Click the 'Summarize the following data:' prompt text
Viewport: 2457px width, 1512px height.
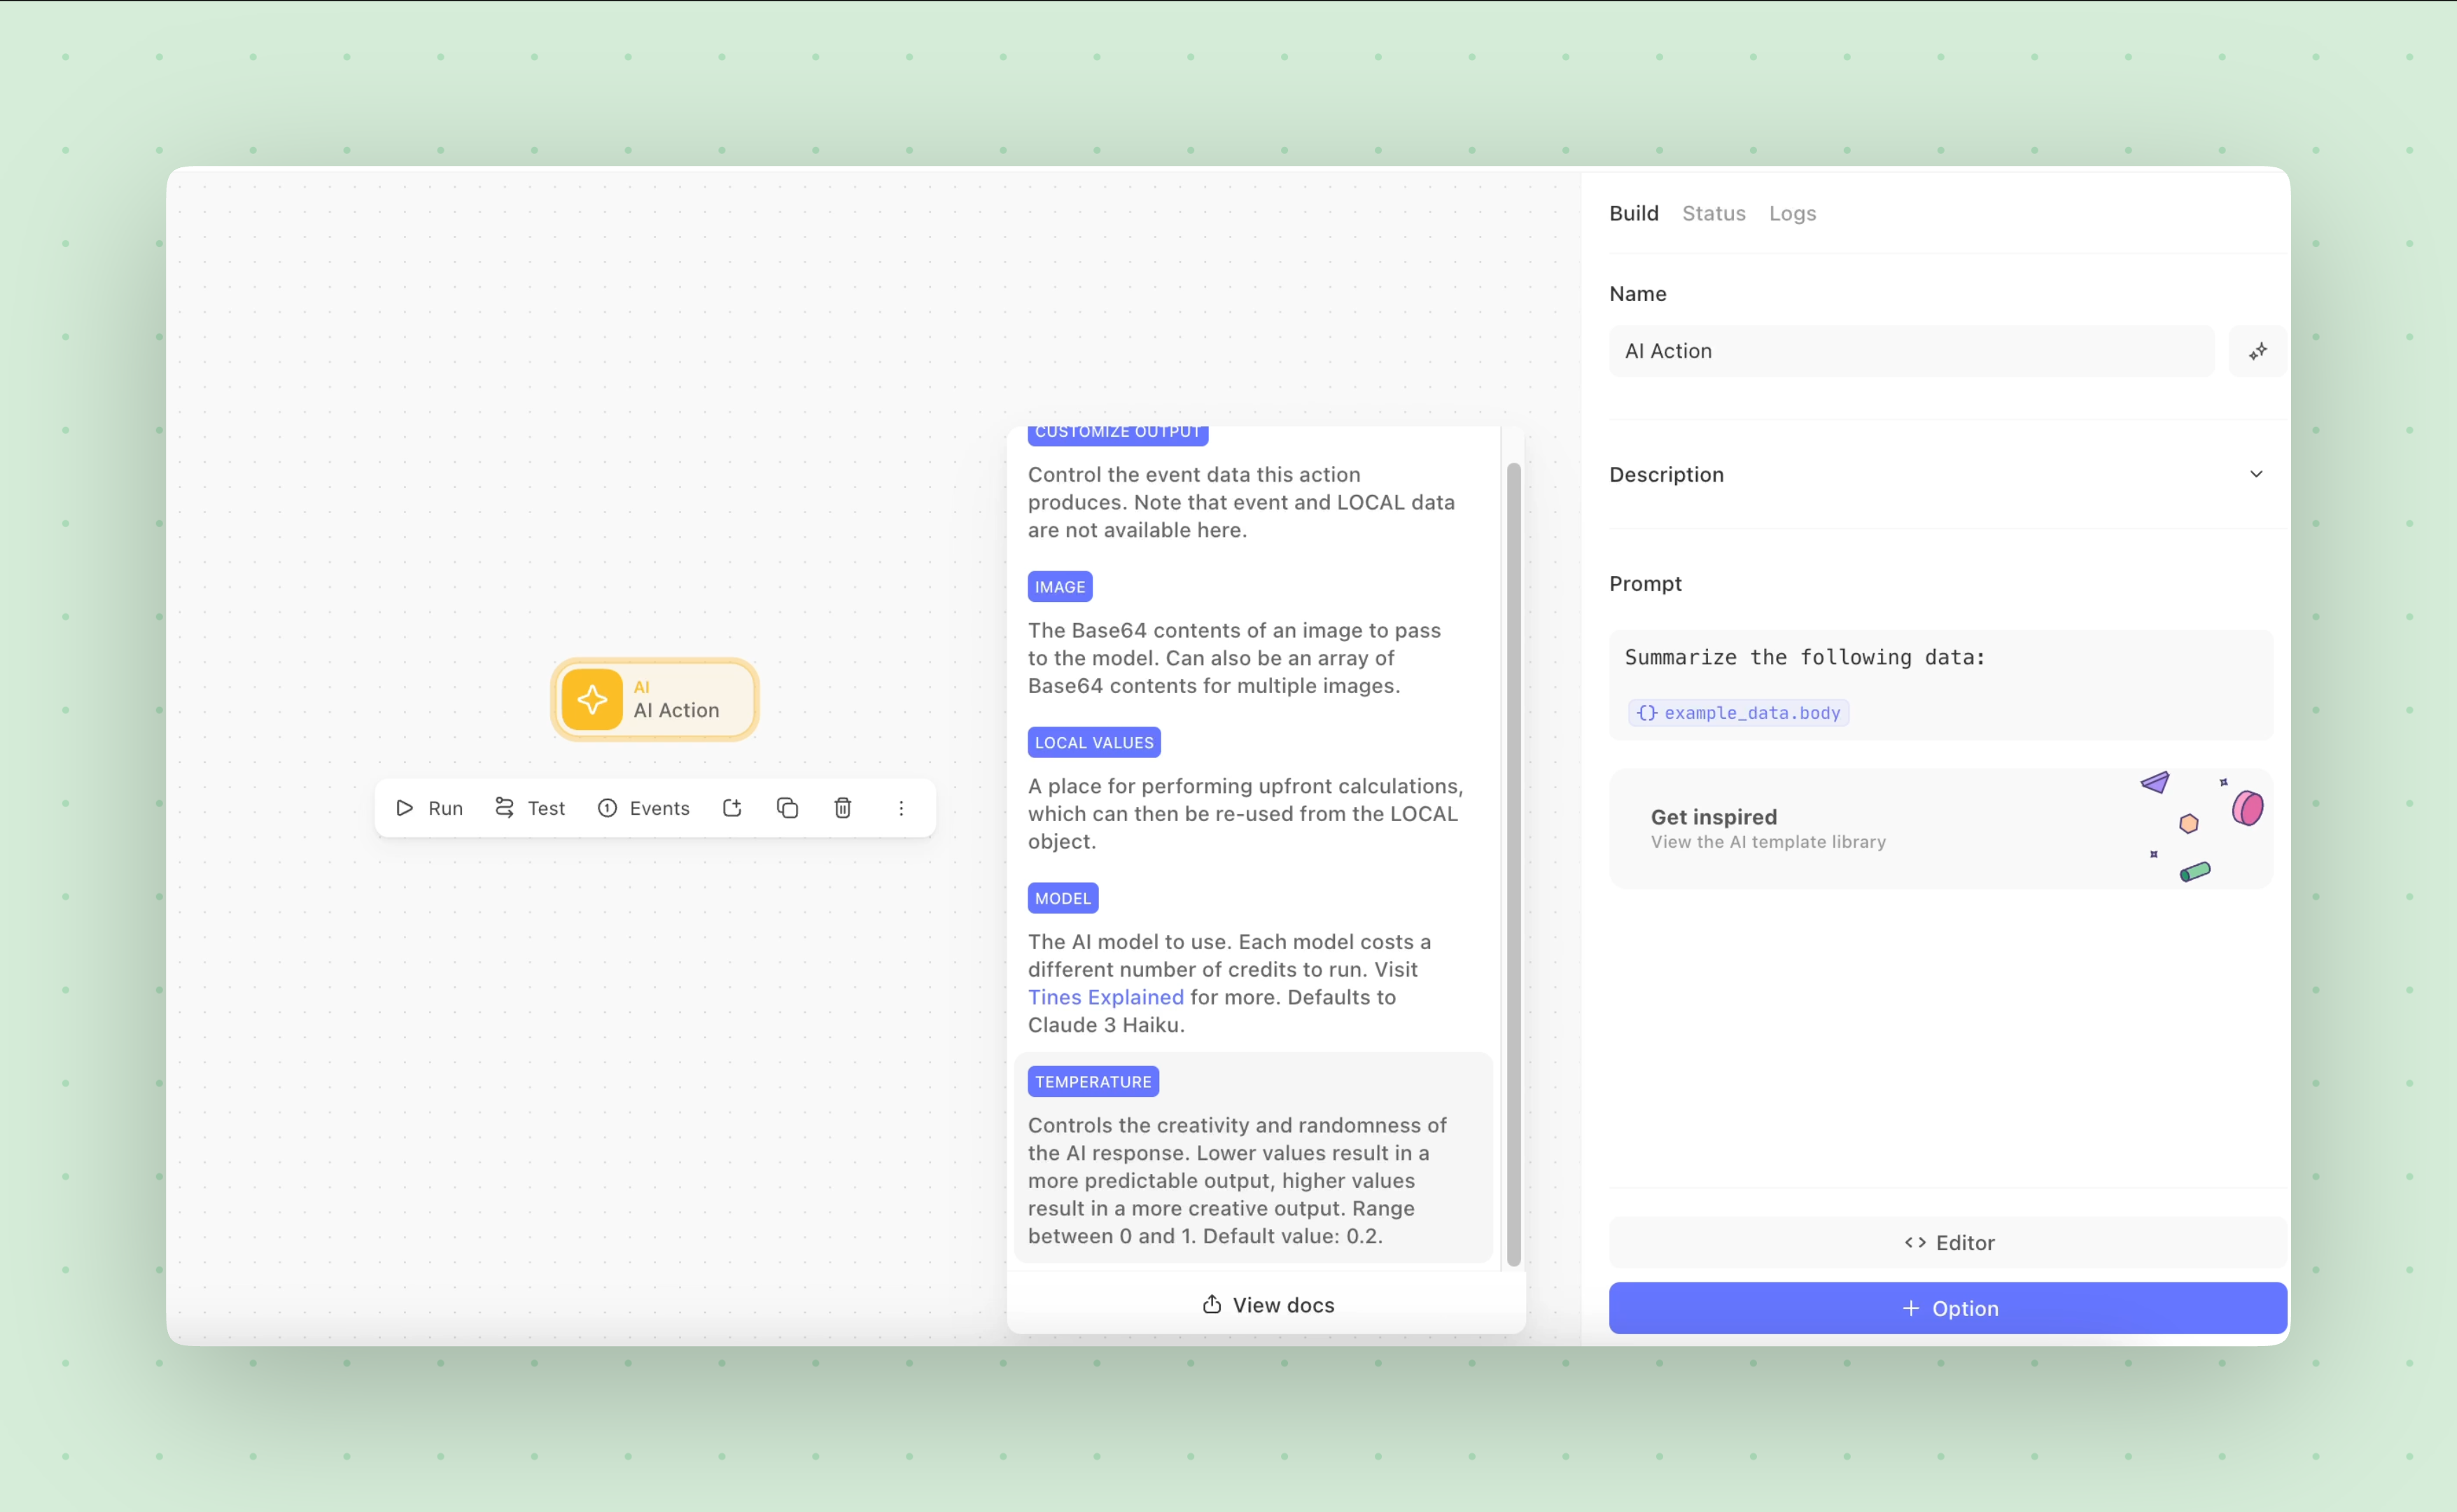pos(1804,657)
